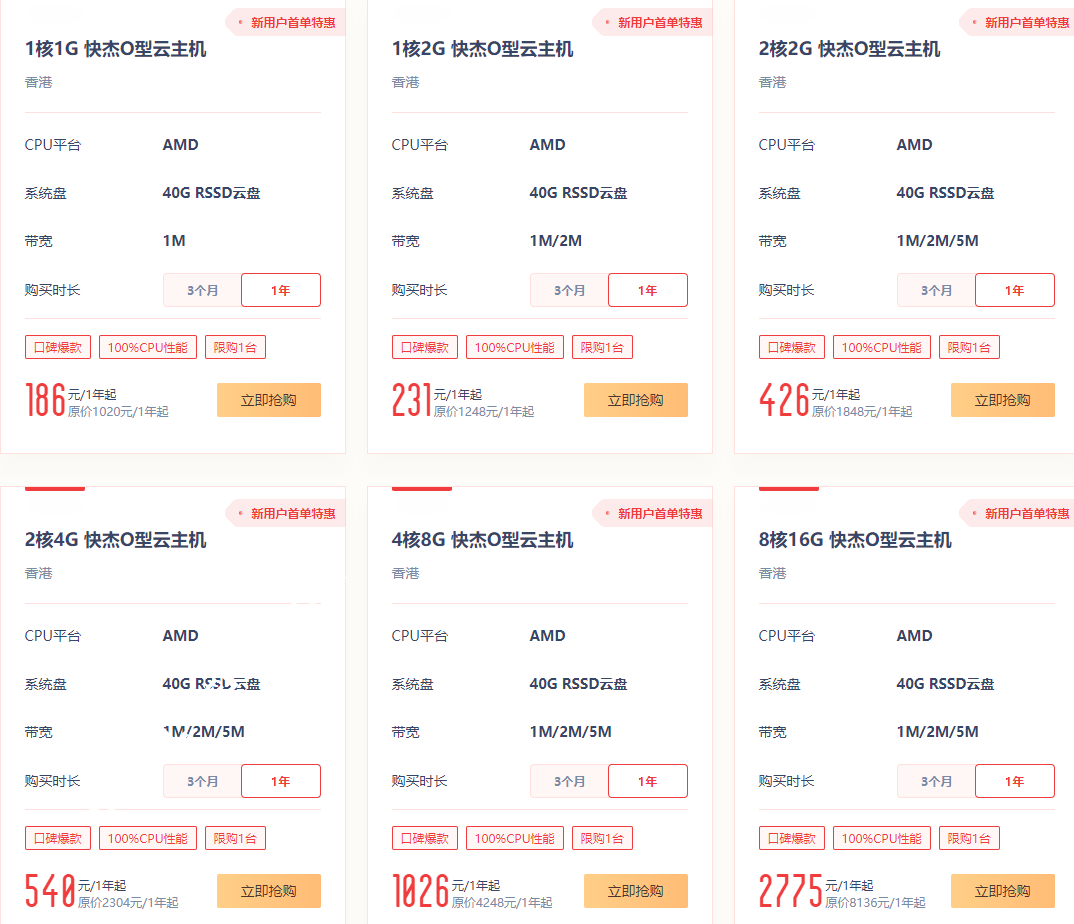Viewport: 1074px width, 924px height.
Task: Click 立即抢购 for the 231元 plan
Action: coord(636,400)
